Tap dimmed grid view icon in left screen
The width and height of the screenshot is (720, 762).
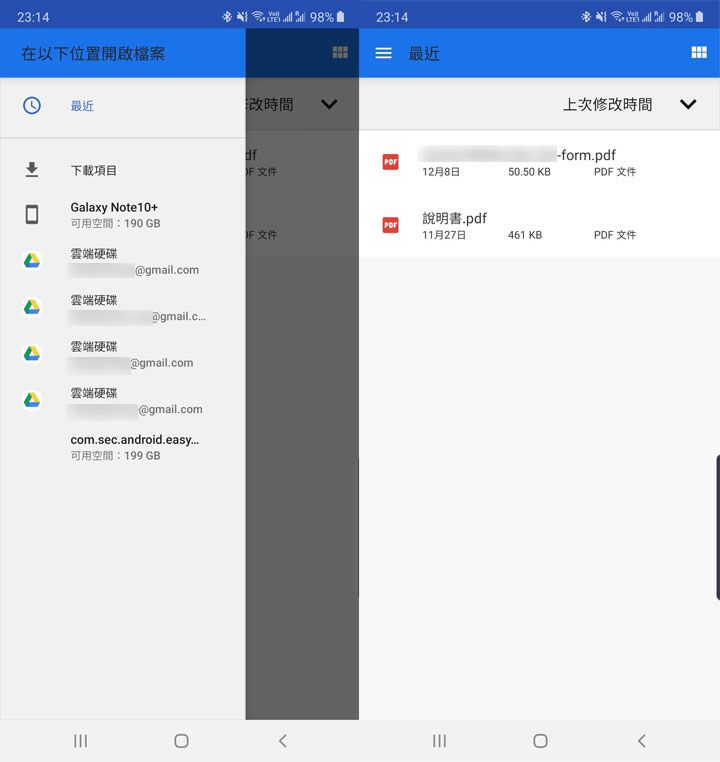pyautogui.click(x=340, y=52)
